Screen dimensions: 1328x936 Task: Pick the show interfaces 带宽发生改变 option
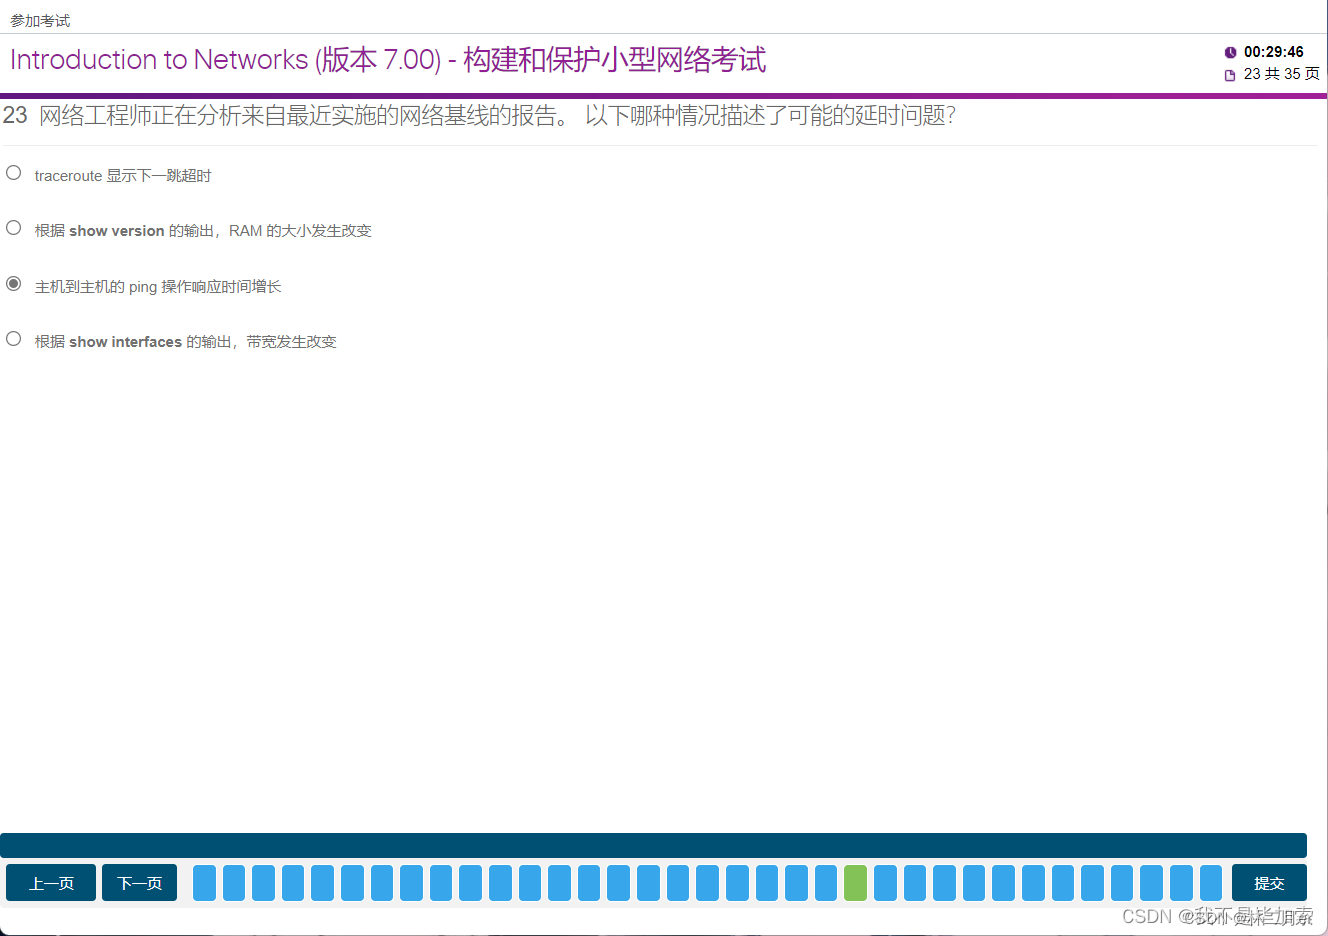click(14, 339)
